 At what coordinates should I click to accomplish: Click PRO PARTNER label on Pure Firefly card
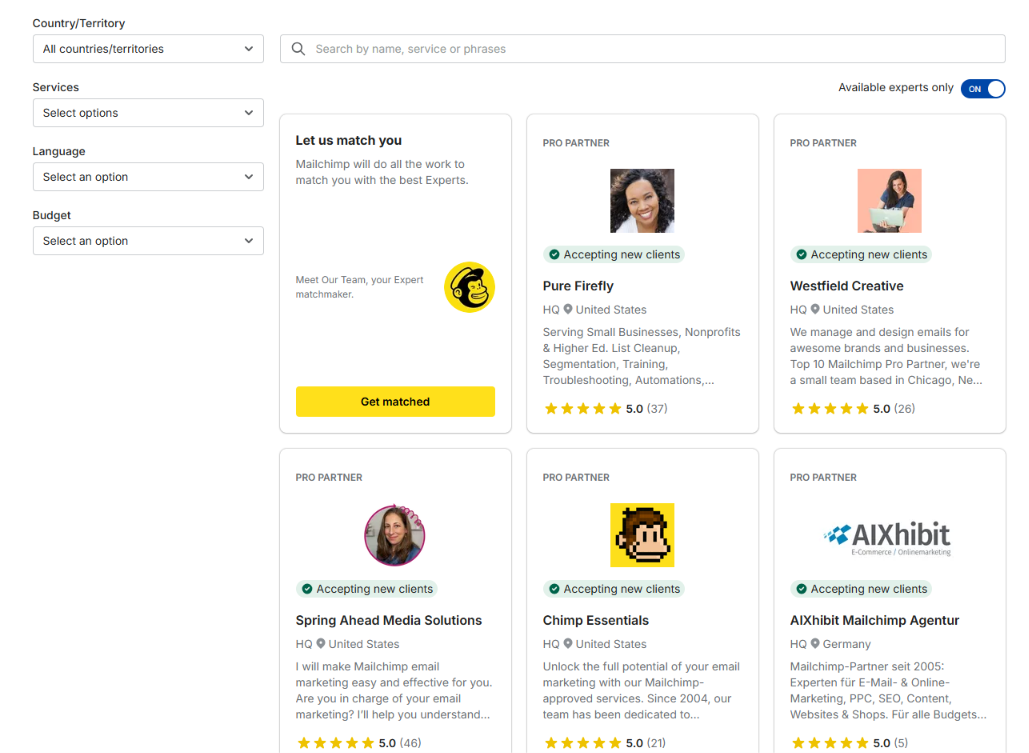tap(576, 143)
